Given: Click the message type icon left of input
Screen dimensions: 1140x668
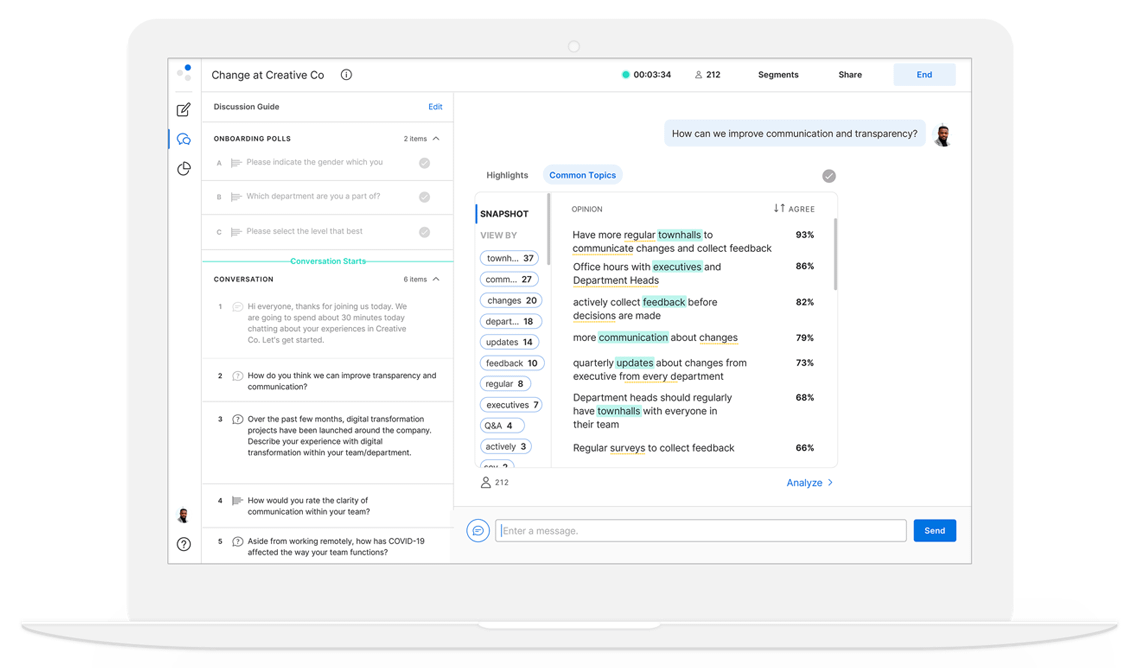Looking at the screenshot, I should pyautogui.click(x=478, y=531).
